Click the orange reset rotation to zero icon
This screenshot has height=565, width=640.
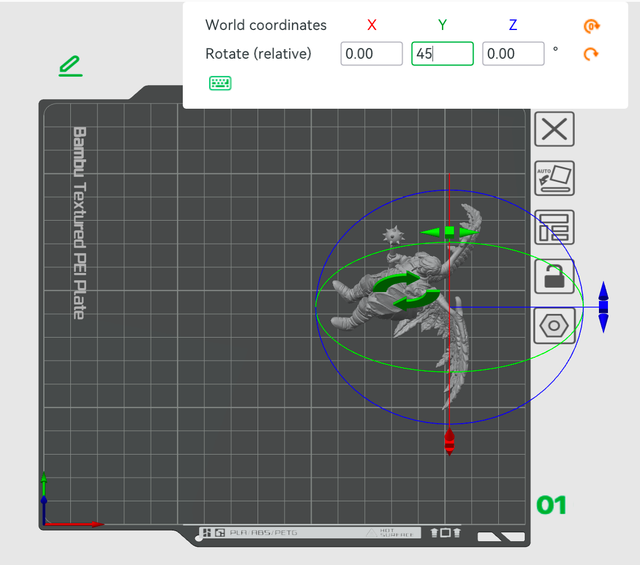tap(591, 26)
